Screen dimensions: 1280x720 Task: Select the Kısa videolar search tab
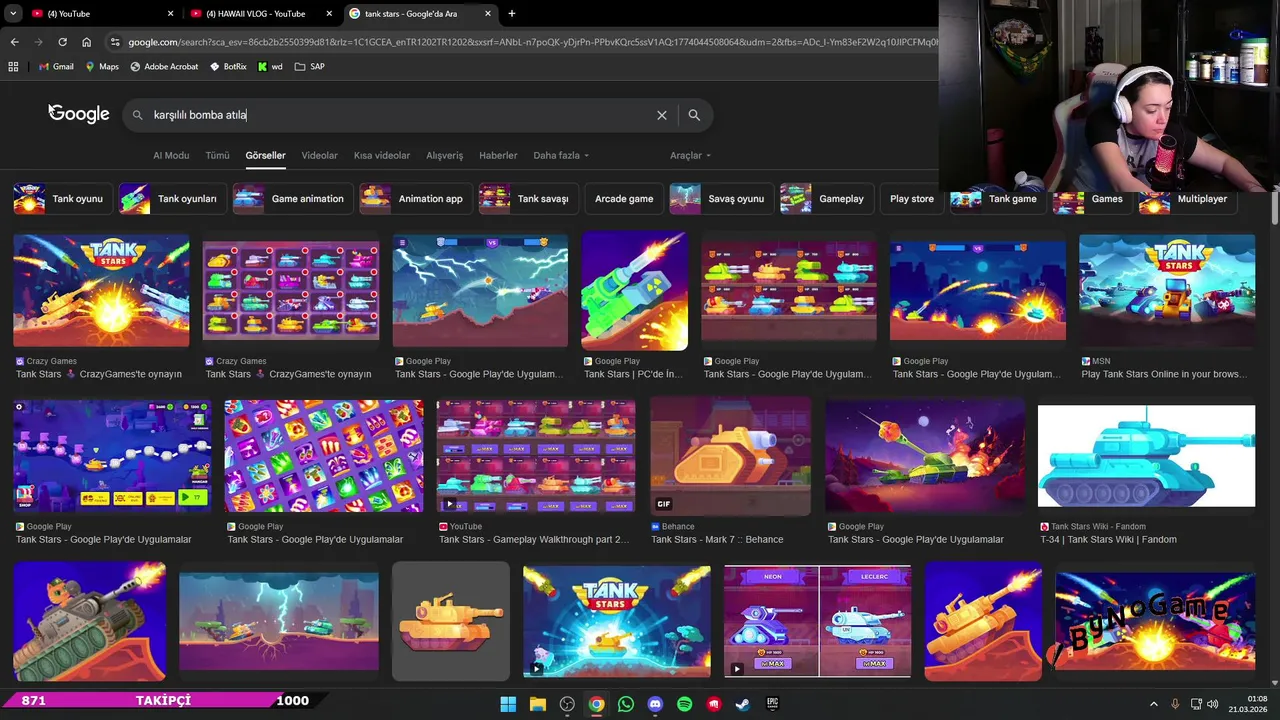(382, 156)
